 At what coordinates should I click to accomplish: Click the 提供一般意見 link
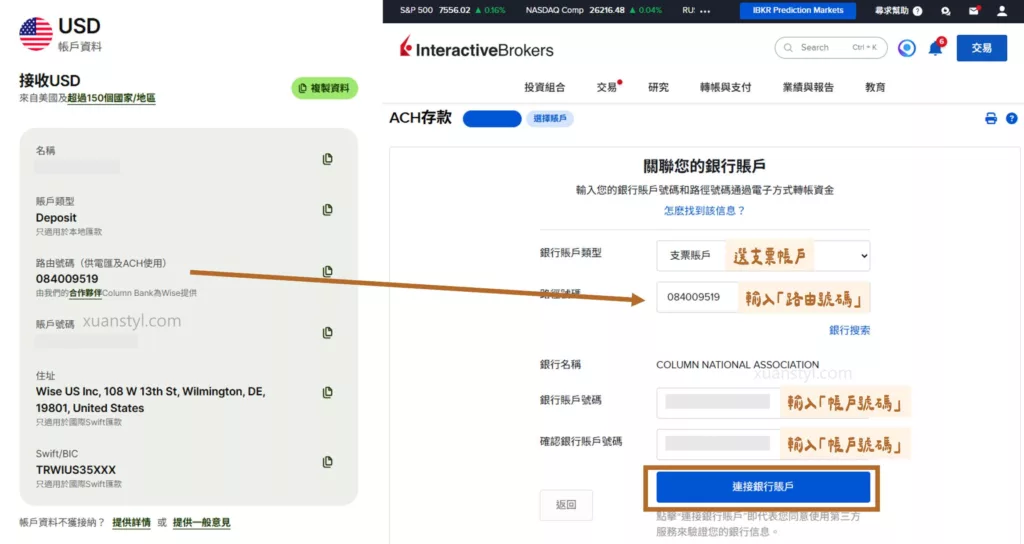point(201,522)
